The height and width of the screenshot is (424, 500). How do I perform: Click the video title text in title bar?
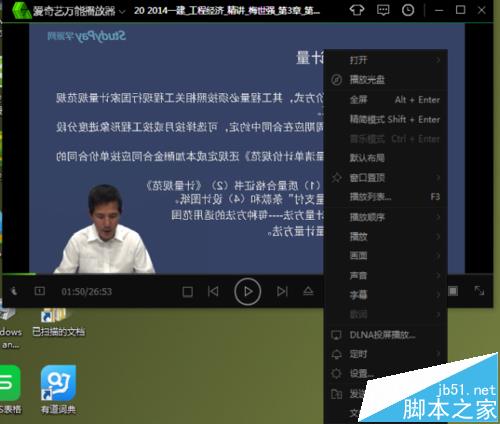[227, 11]
